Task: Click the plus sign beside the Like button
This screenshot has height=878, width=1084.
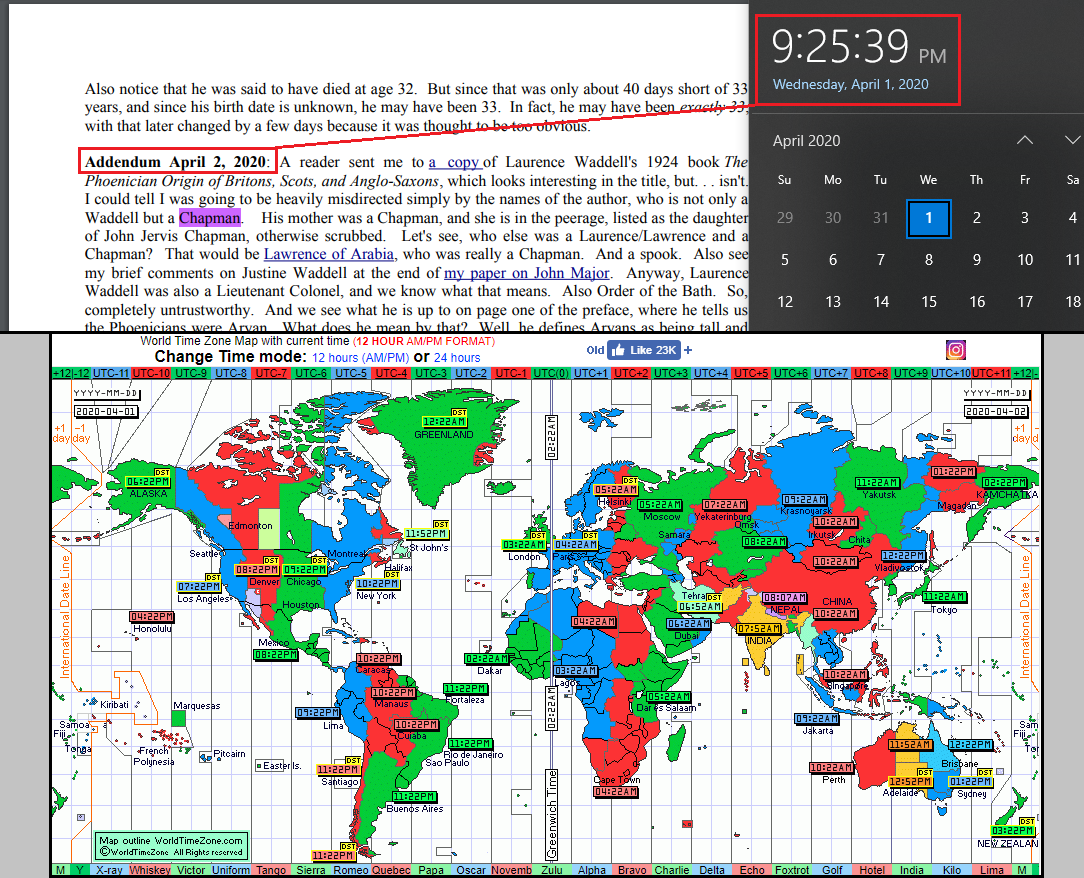Action: point(688,350)
